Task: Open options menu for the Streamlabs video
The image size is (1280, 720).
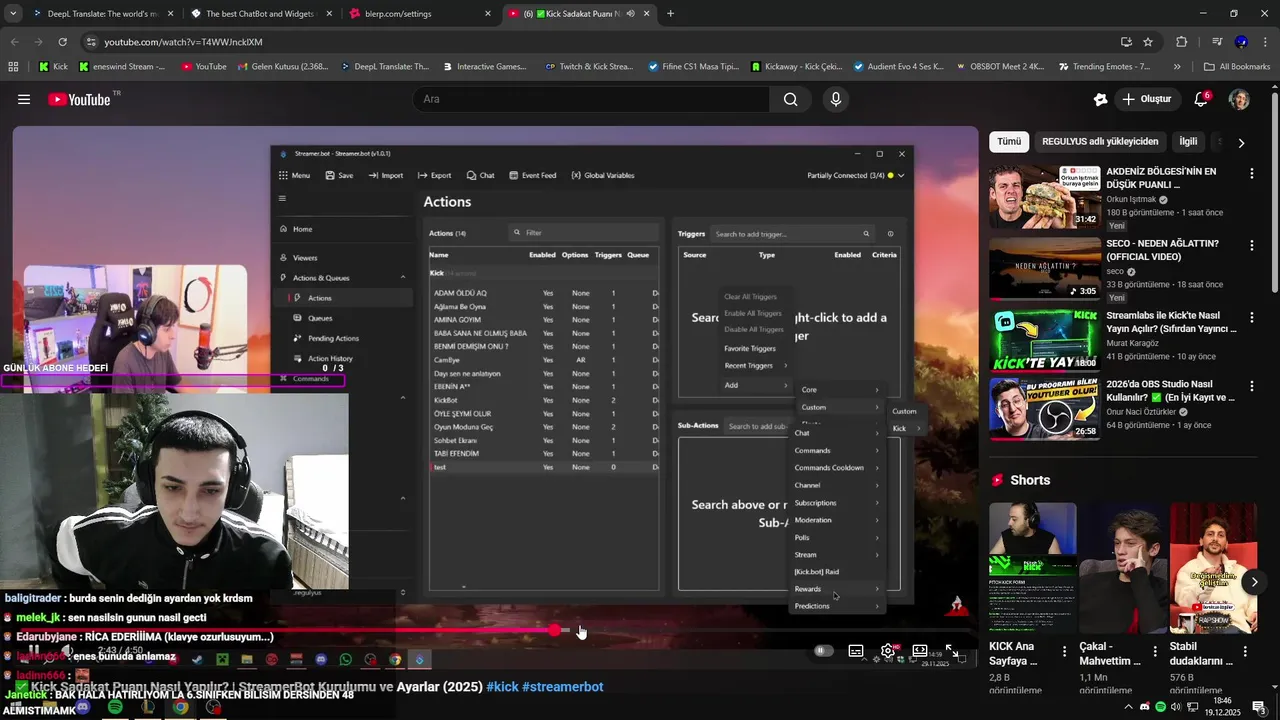Action: 1251,317
